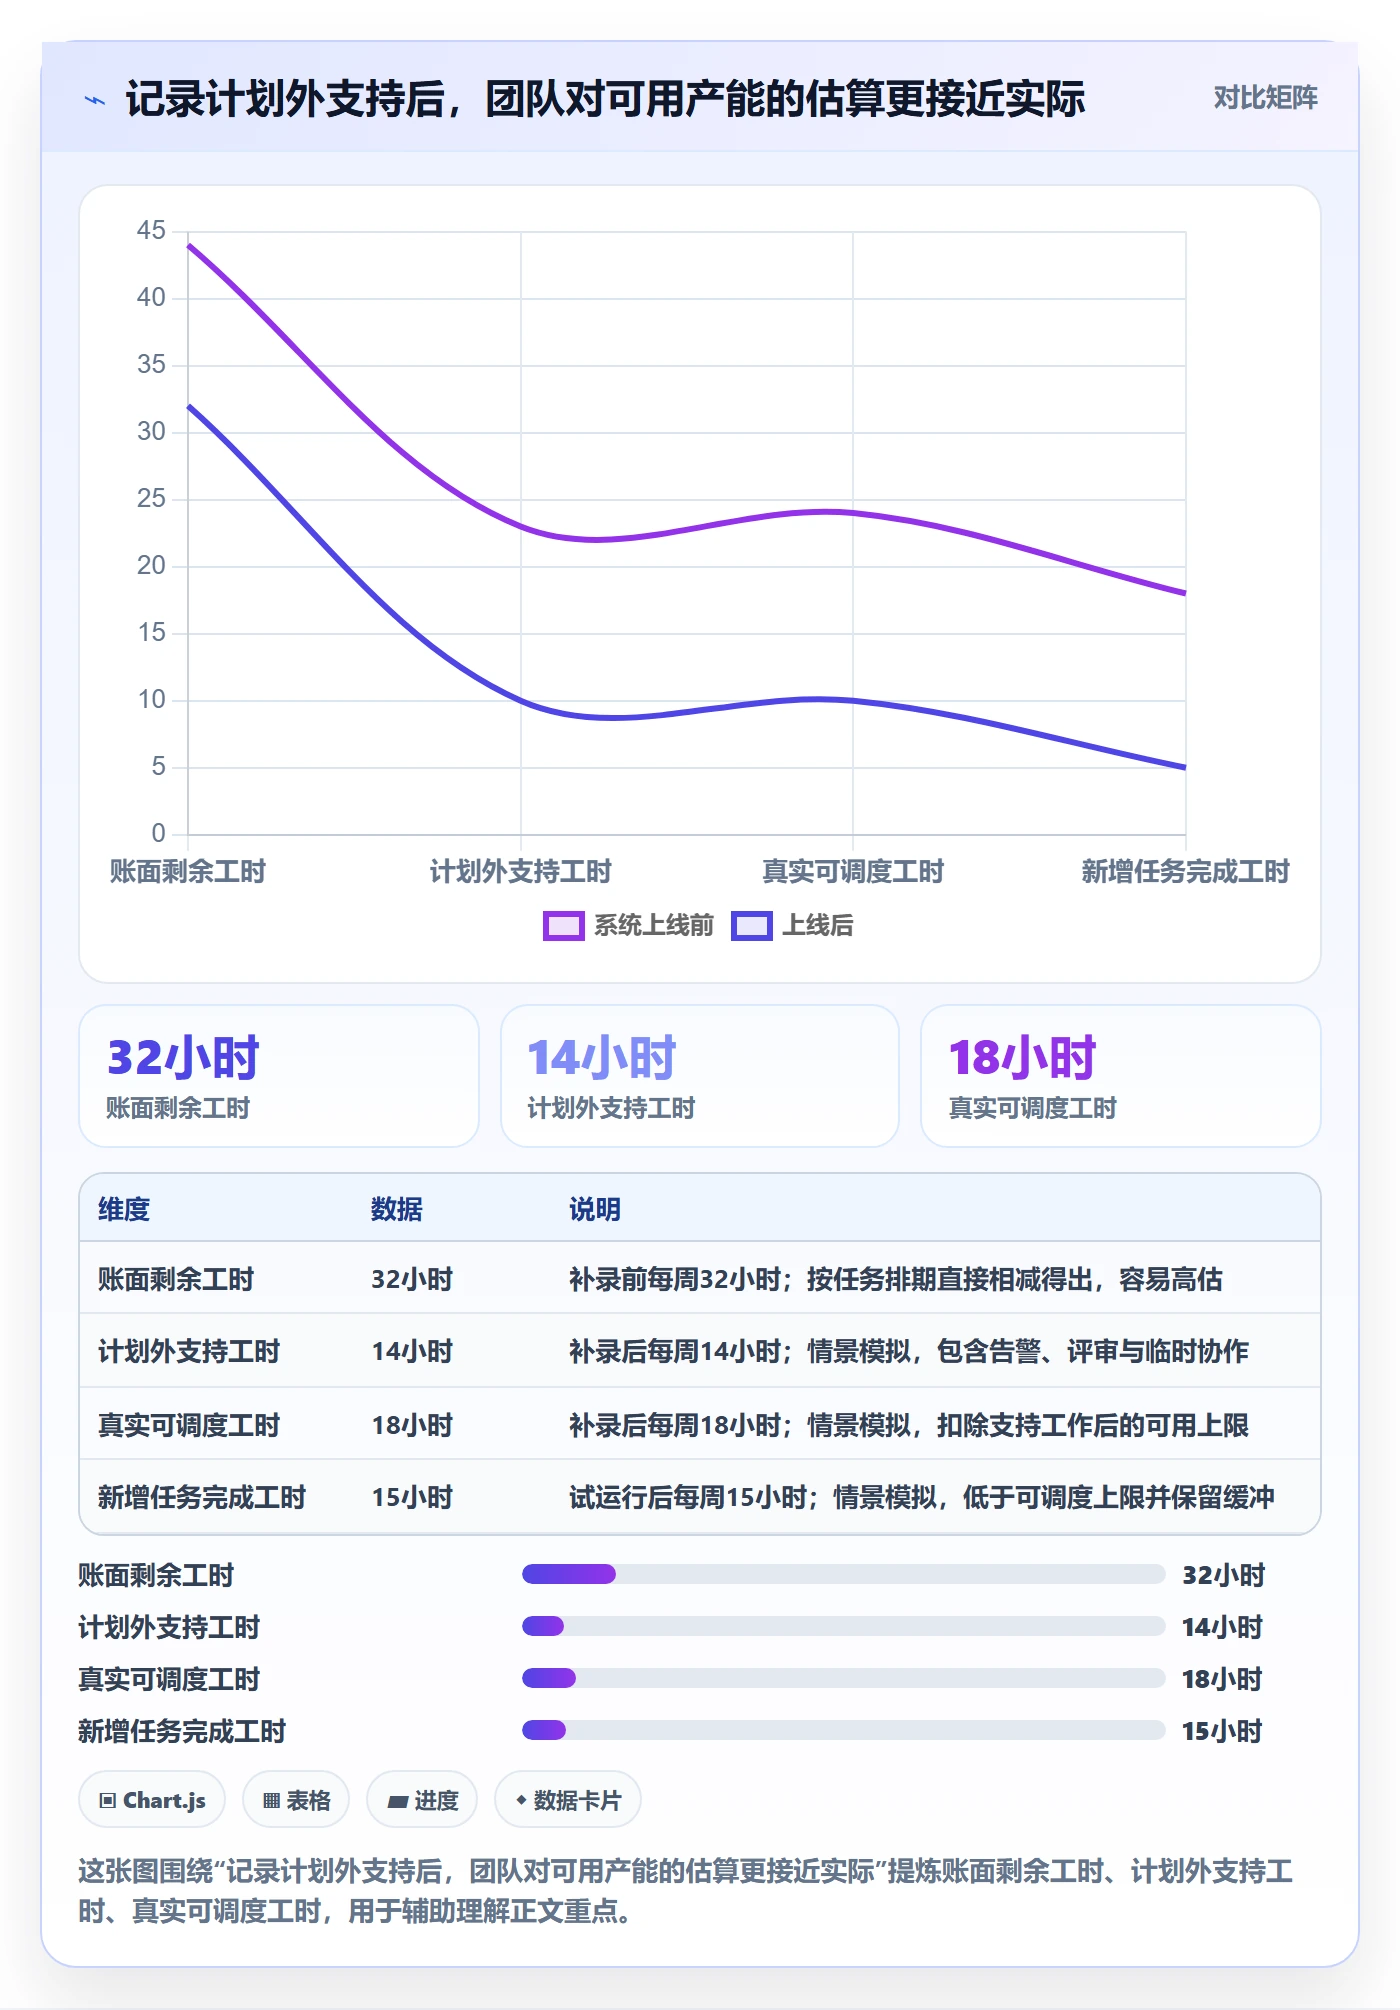Image resolution: width=1400 pixels, height=2010 pixels.
Task: Click the footer caption starting 这张图围绕
Action: [686, 1892]
